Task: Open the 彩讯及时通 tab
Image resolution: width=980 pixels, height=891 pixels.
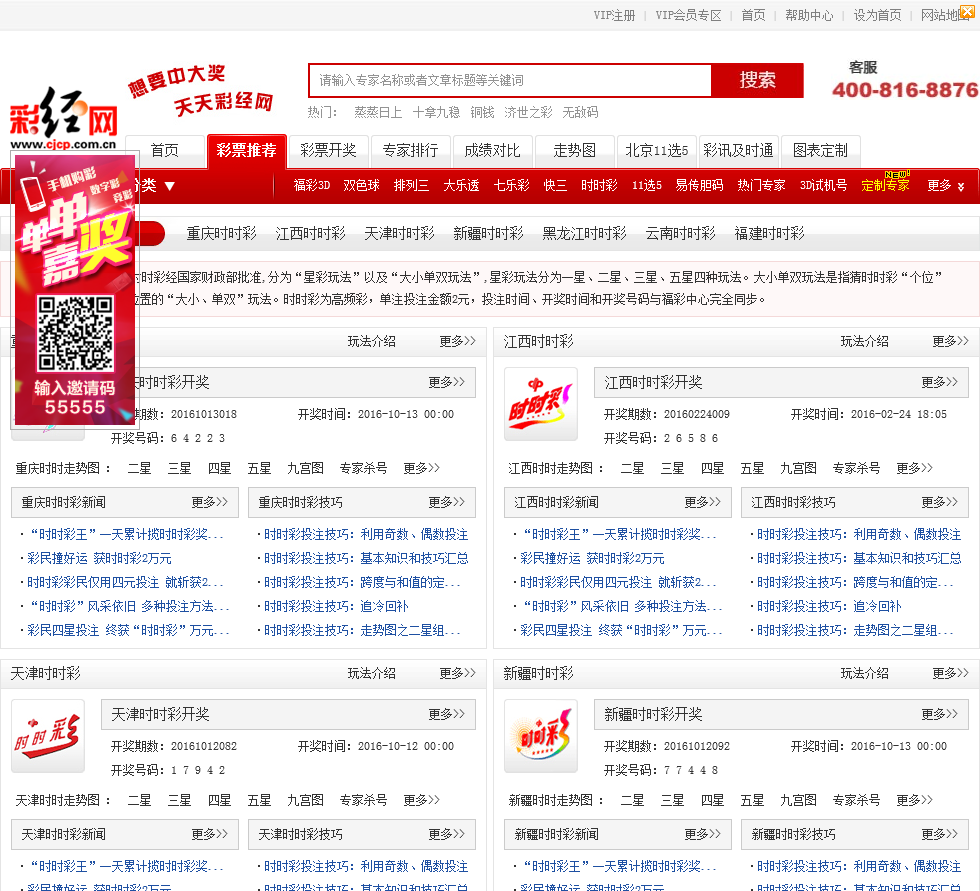Action: click(x=739, y=151)
